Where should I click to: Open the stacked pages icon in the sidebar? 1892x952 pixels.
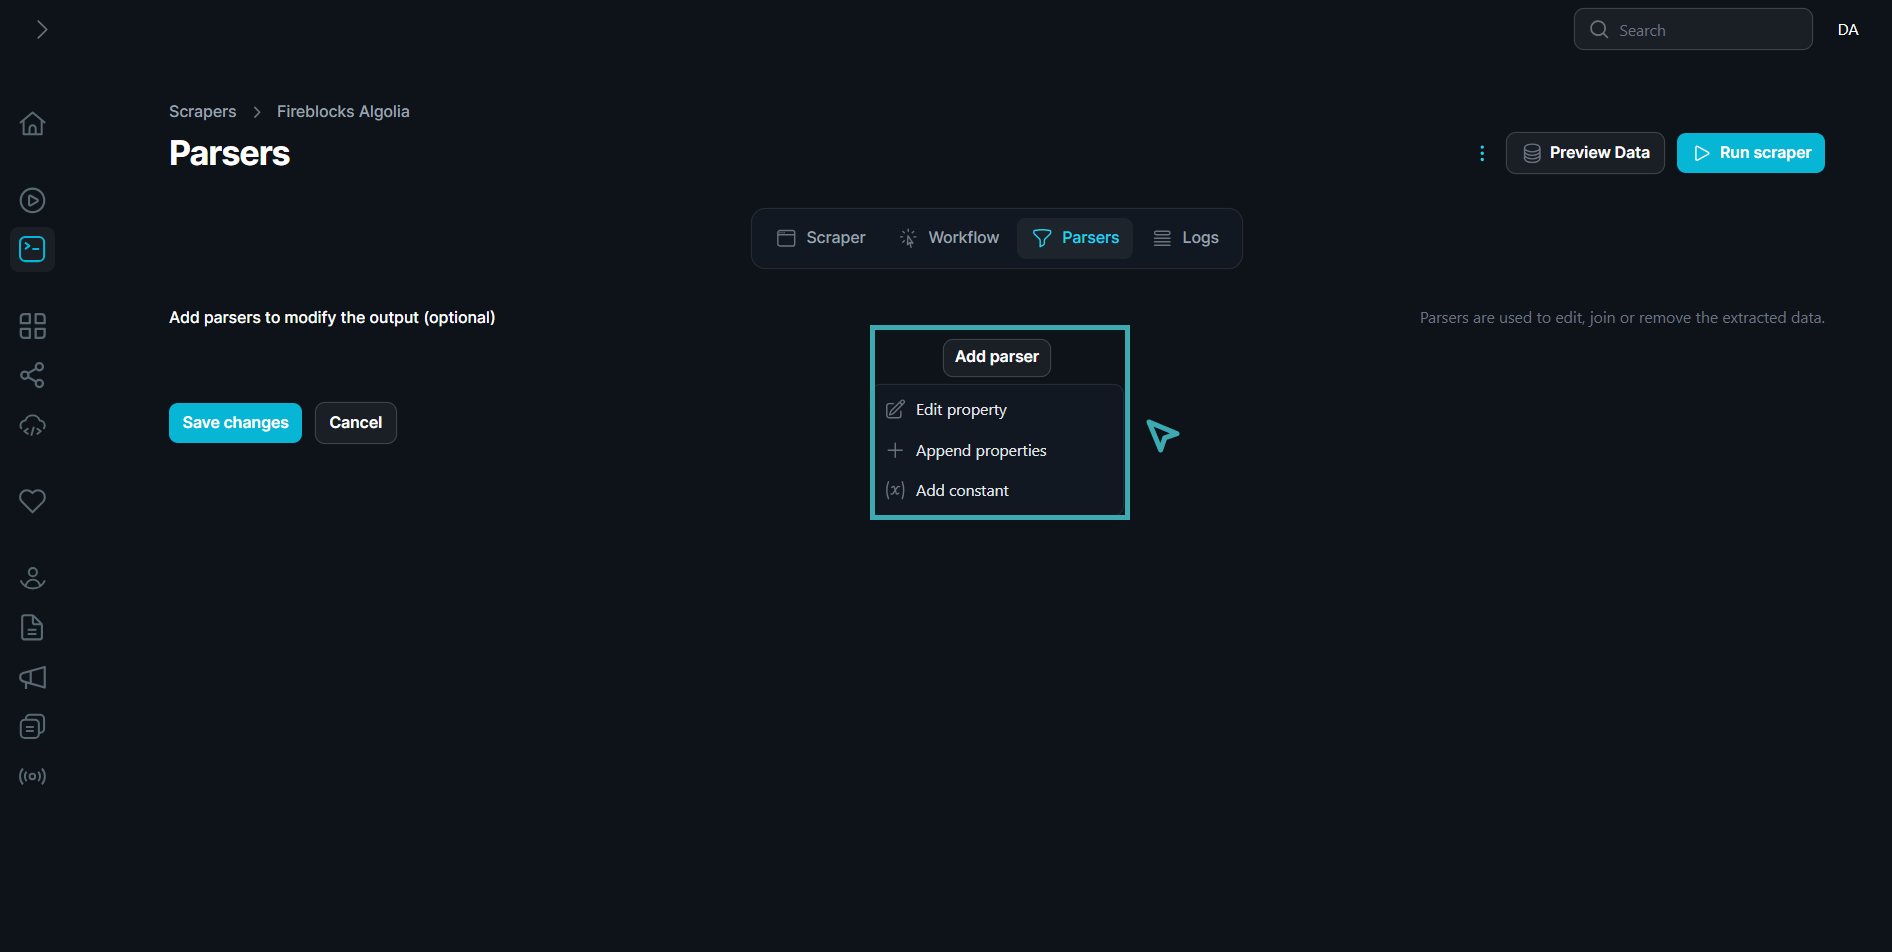point(33,727)
